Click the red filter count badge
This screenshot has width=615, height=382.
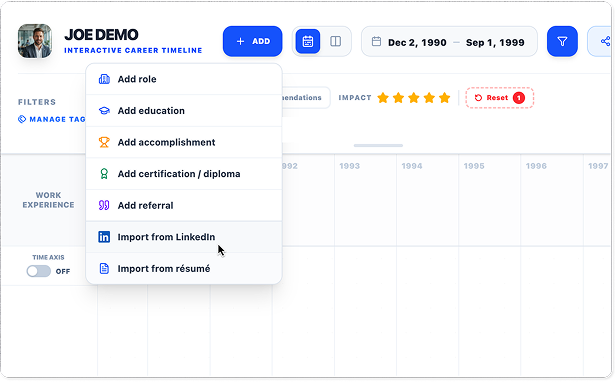[519, 98]
